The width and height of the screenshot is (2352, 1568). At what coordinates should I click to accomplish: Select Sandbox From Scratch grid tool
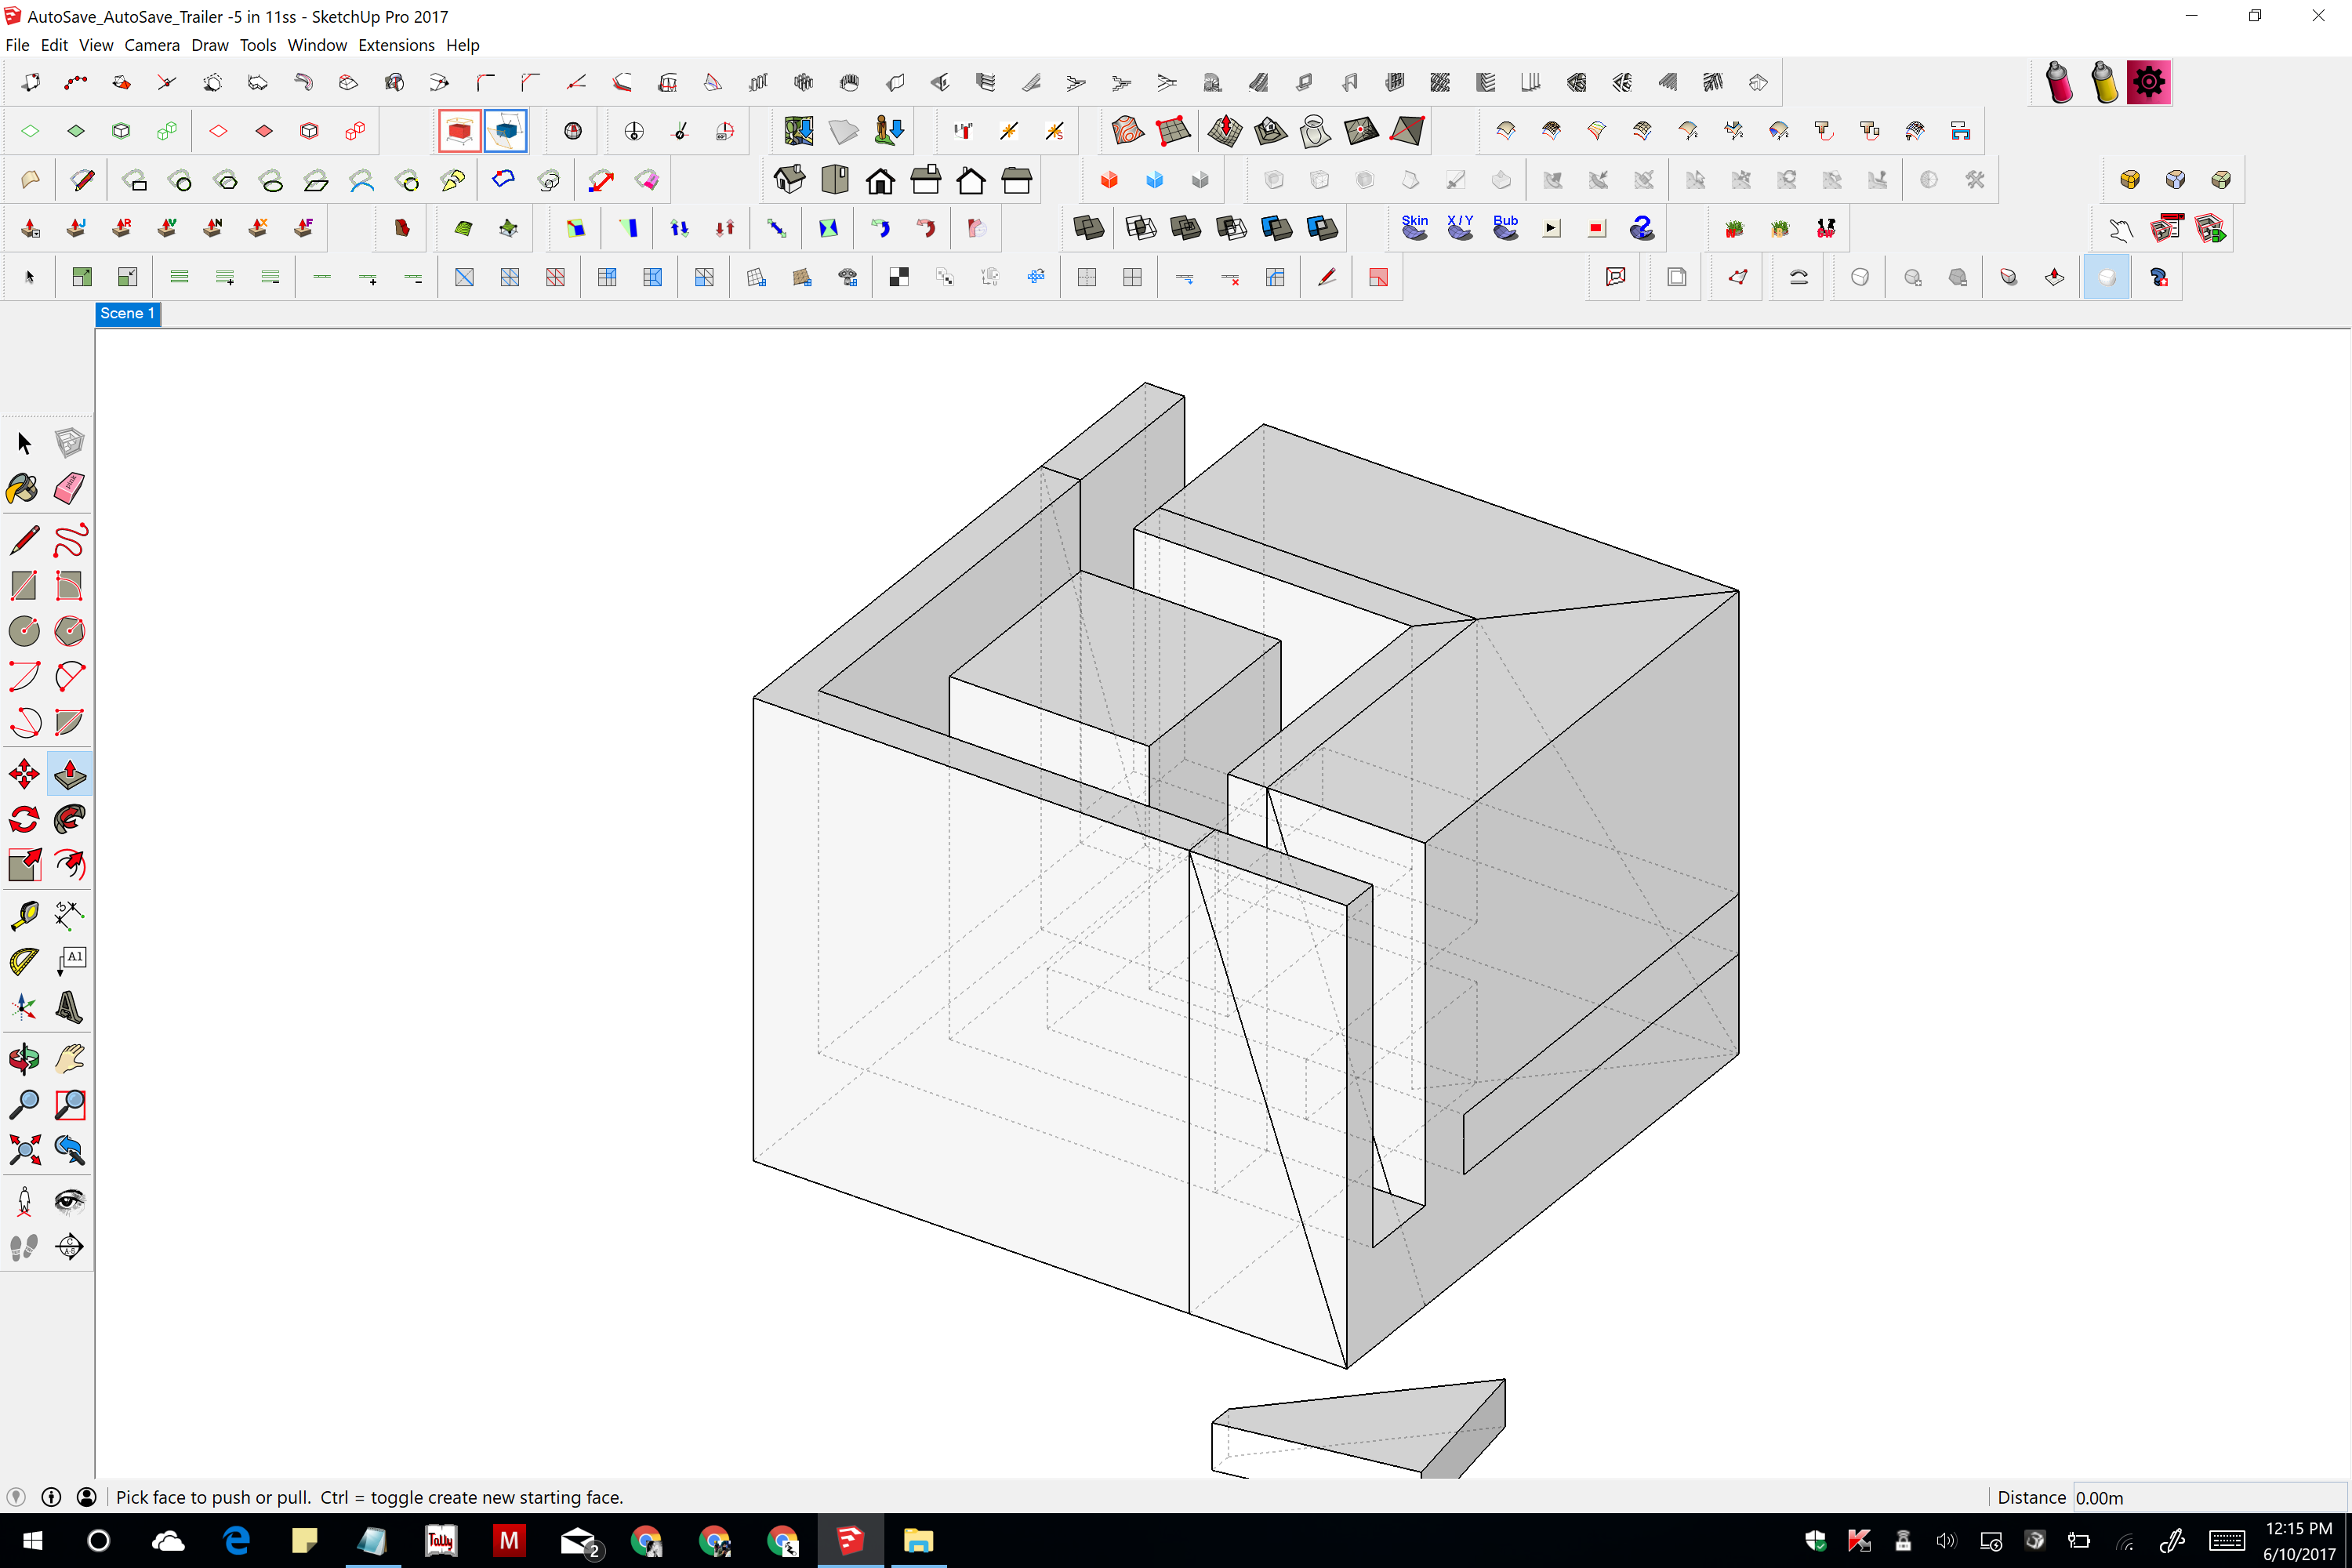(x=1173, y=130)
